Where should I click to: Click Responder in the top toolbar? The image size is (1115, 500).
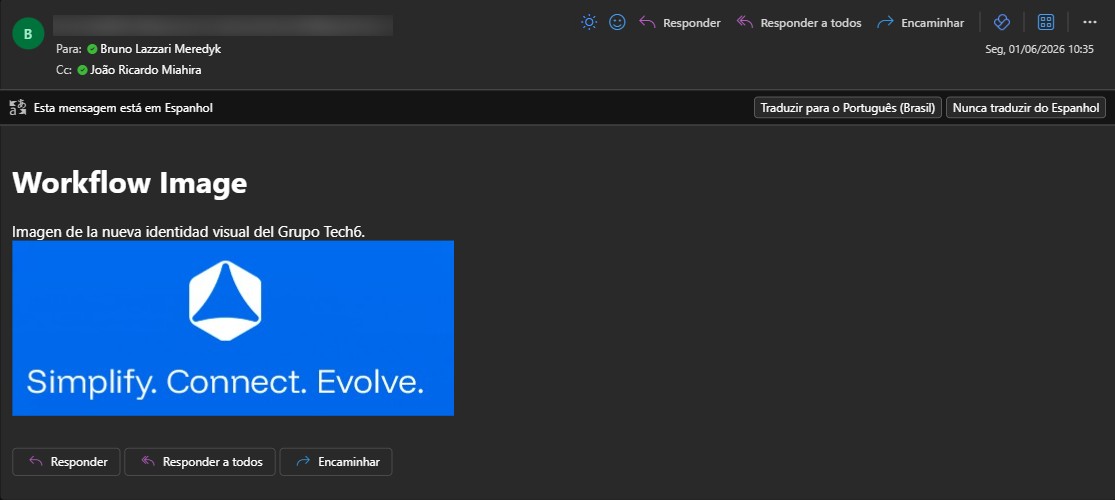(680, 23)
